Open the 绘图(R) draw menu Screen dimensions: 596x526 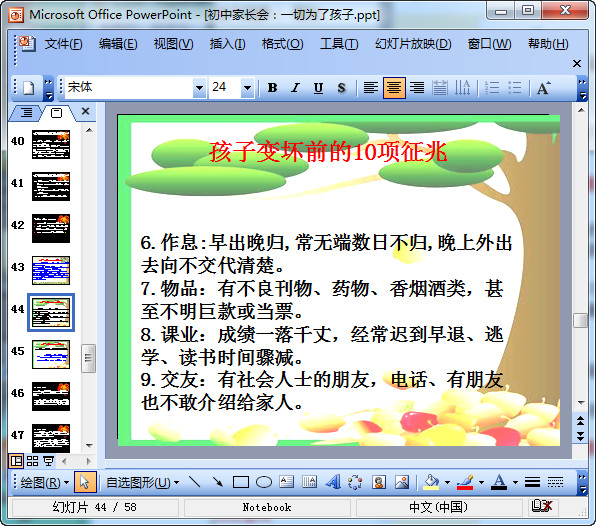44,483
